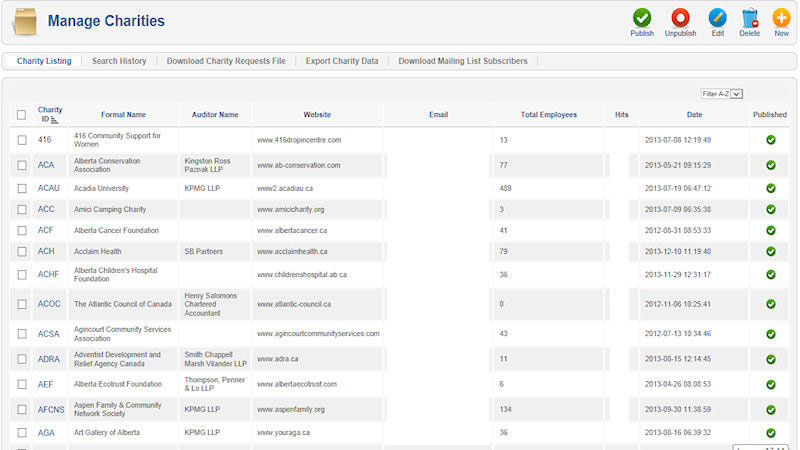This screenshot has width=800, height=450.
Task: Sort by the Date column header
Action: point(694,115)
